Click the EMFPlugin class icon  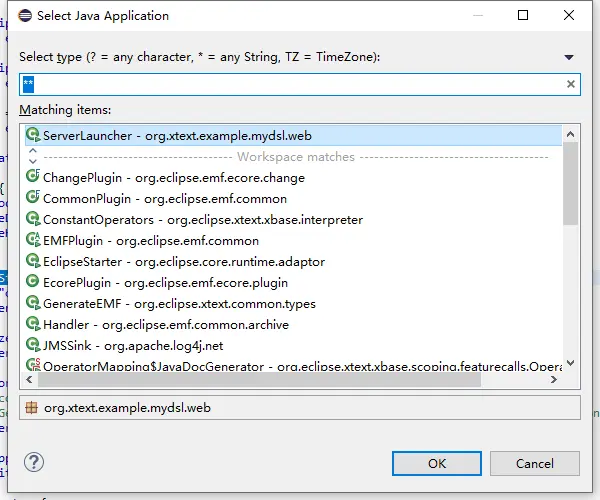[x=33, y=239]
